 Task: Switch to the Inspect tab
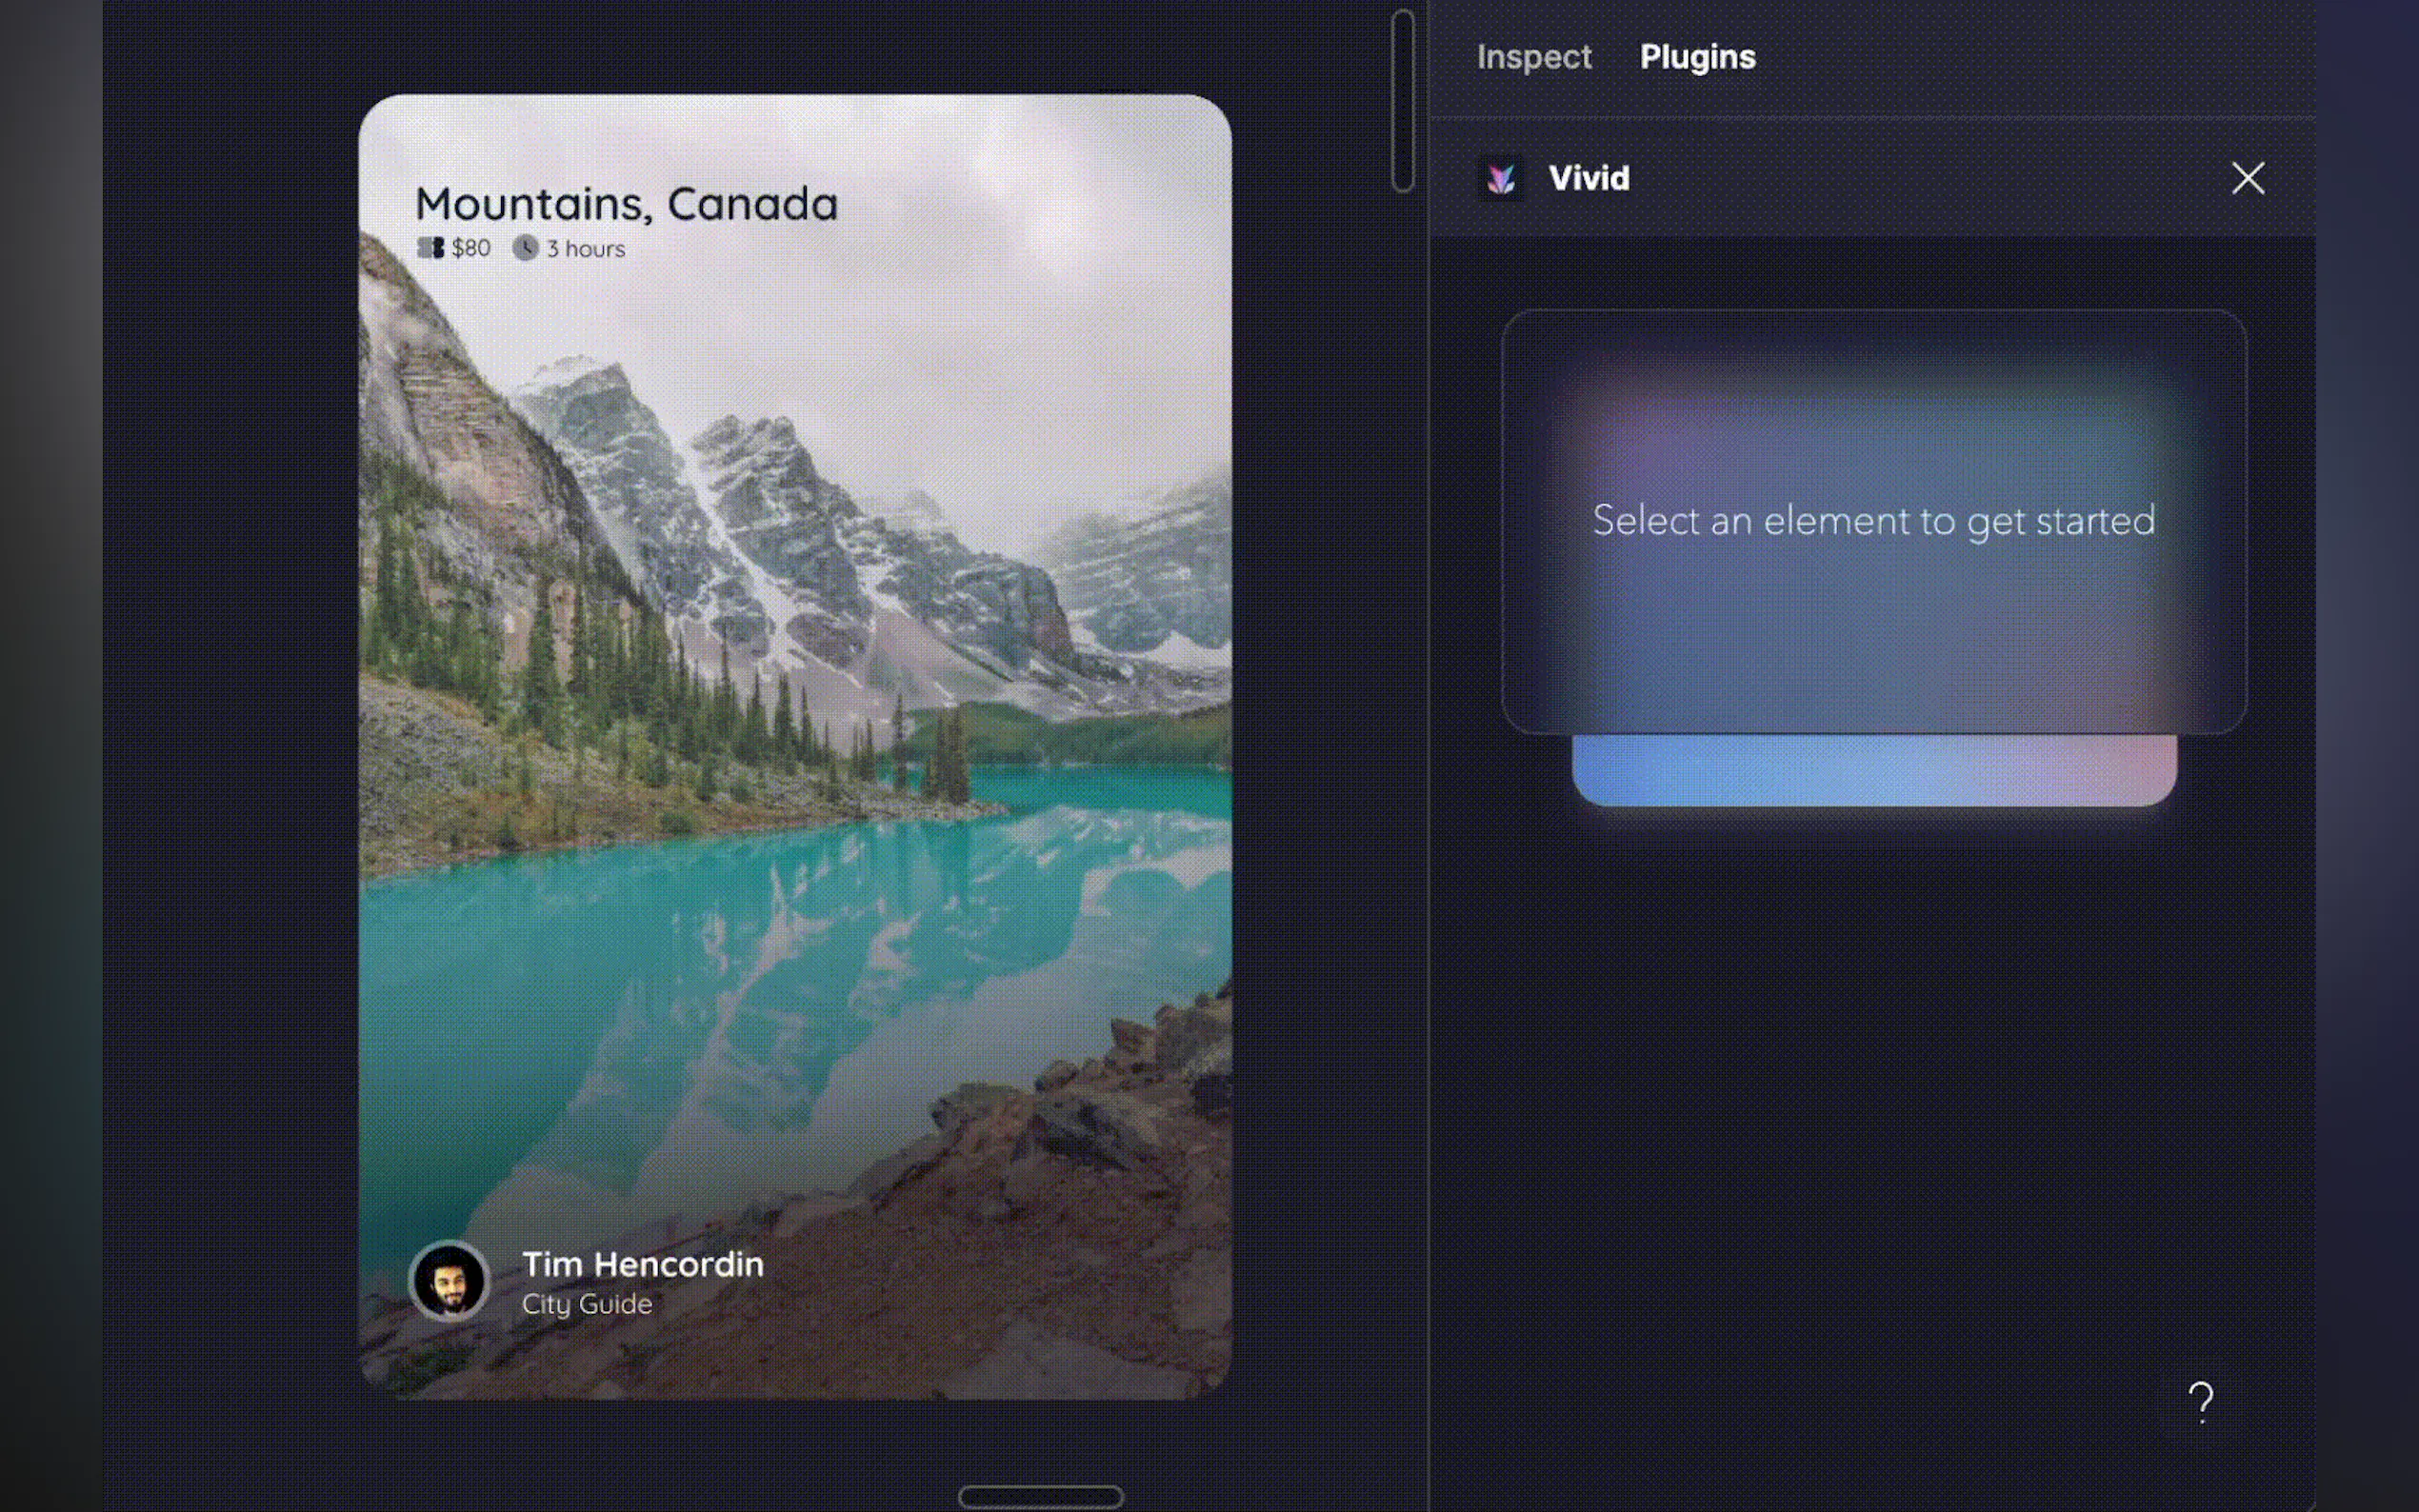click(1533, 57)
